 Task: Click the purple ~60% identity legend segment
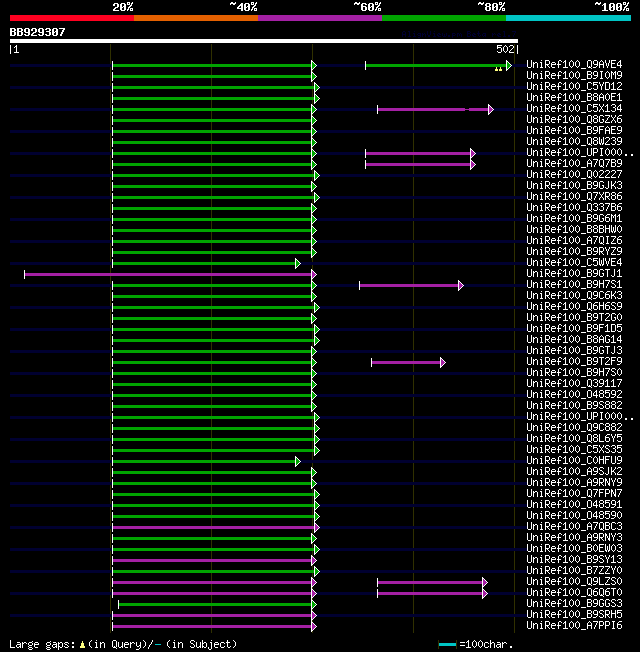pos(320,18)
